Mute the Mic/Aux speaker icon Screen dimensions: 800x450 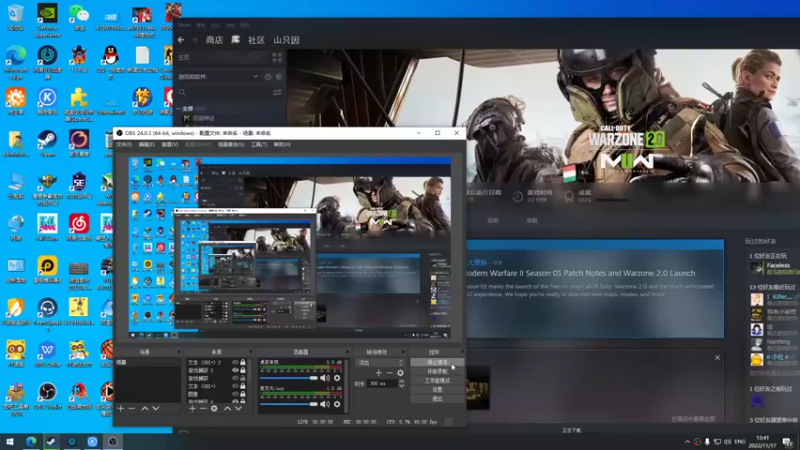coord(324,404)
